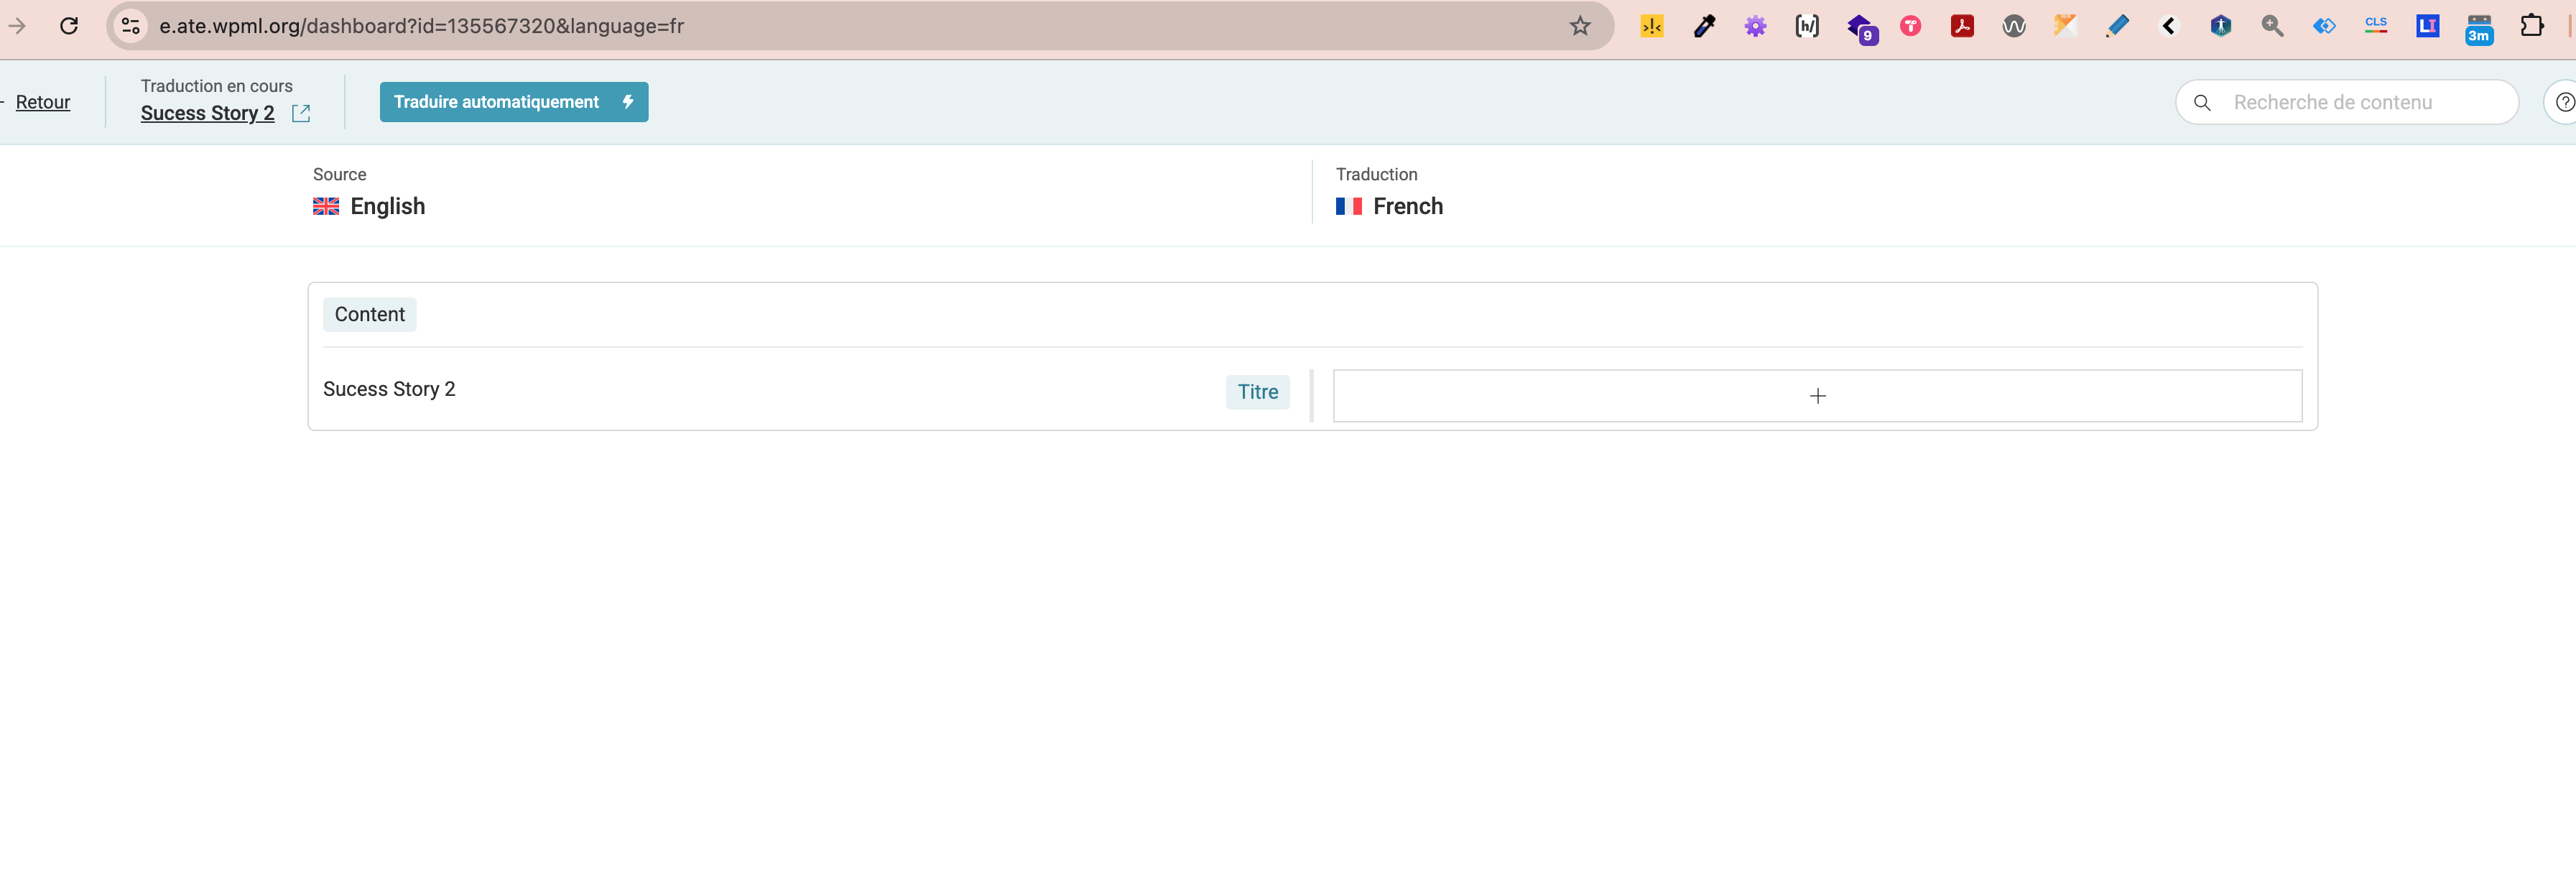Reload the page with refresh icon
This screenshot has width=2576, height=878.
click(69, 26)
